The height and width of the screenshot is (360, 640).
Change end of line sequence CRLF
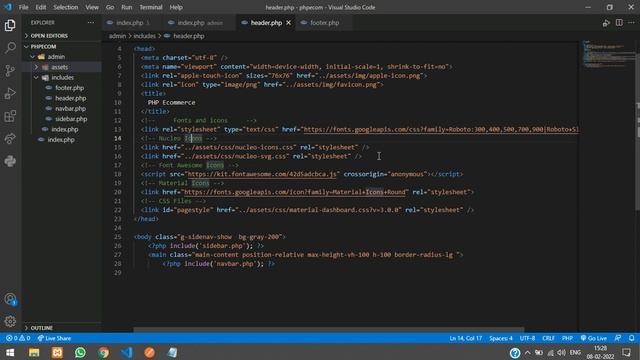point(548,338)
